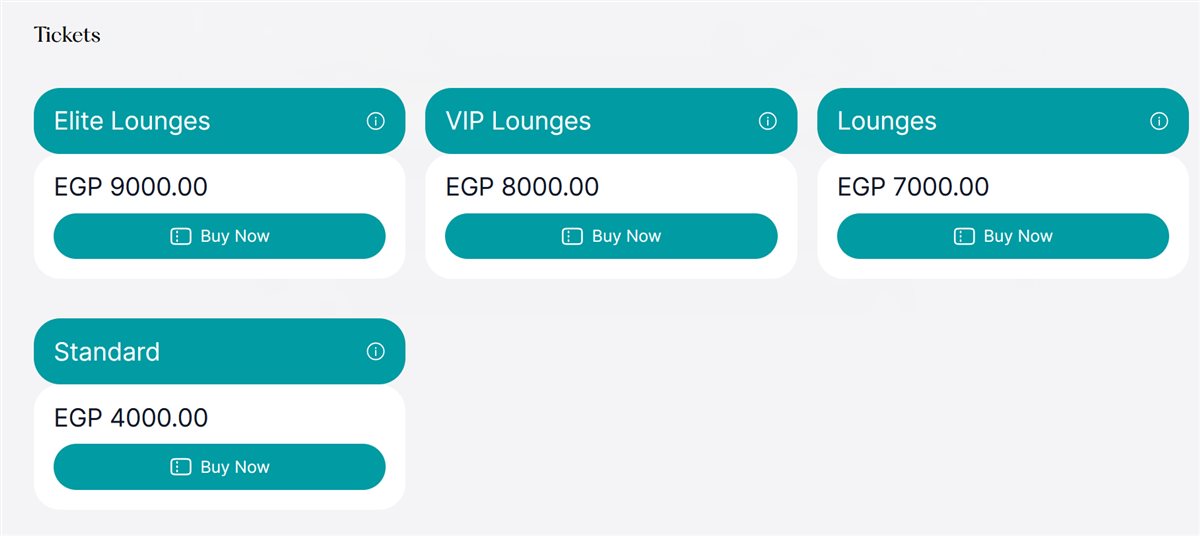Click the Lounges card title
The height and width of the screenshot is (536, 1200).
point(887,121)
